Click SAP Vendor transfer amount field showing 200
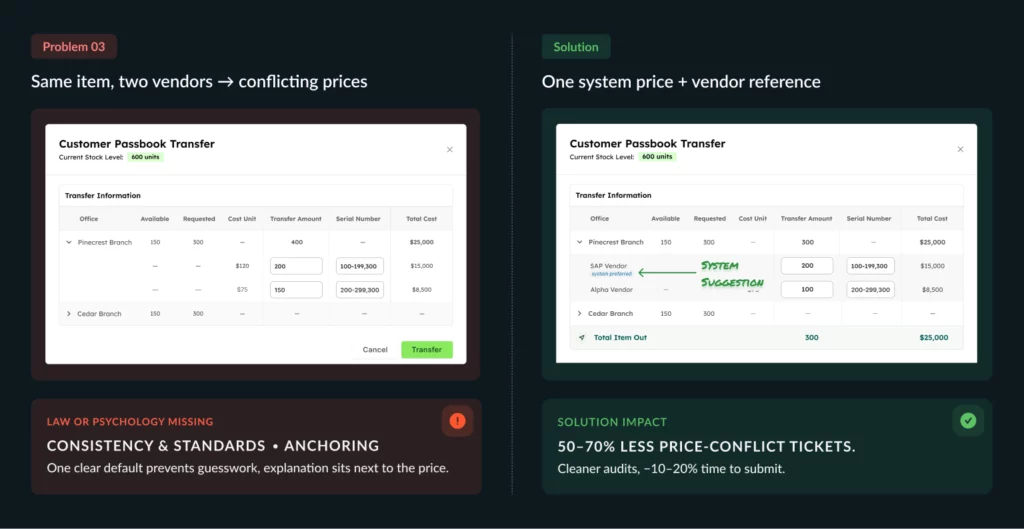The width and height of the screenshot is (1024, 529). 807,266
